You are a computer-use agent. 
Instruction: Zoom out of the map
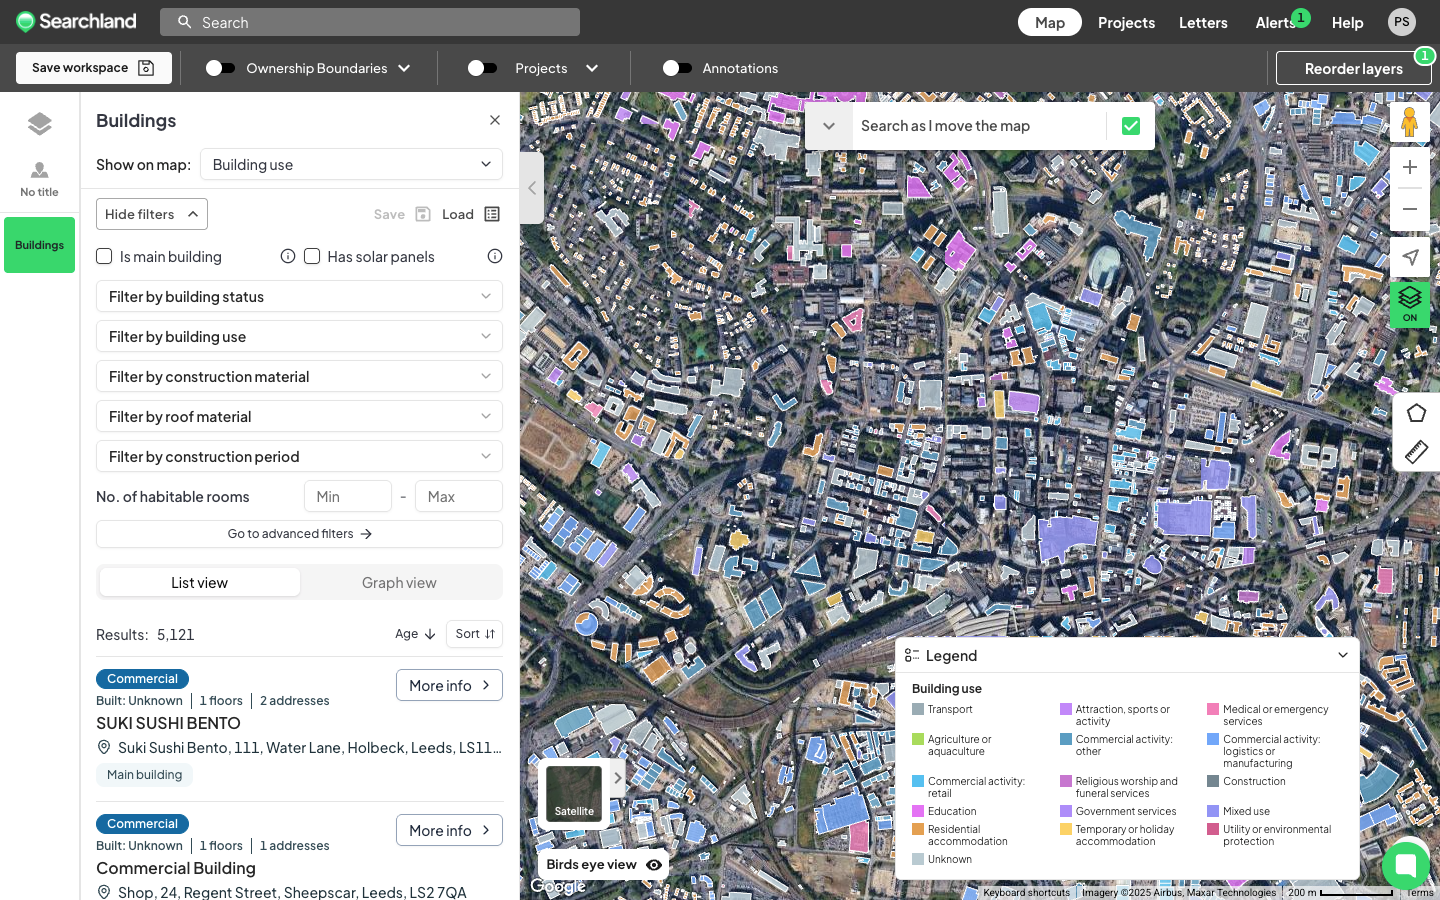pyautogui.click(x=1409, y=209)
